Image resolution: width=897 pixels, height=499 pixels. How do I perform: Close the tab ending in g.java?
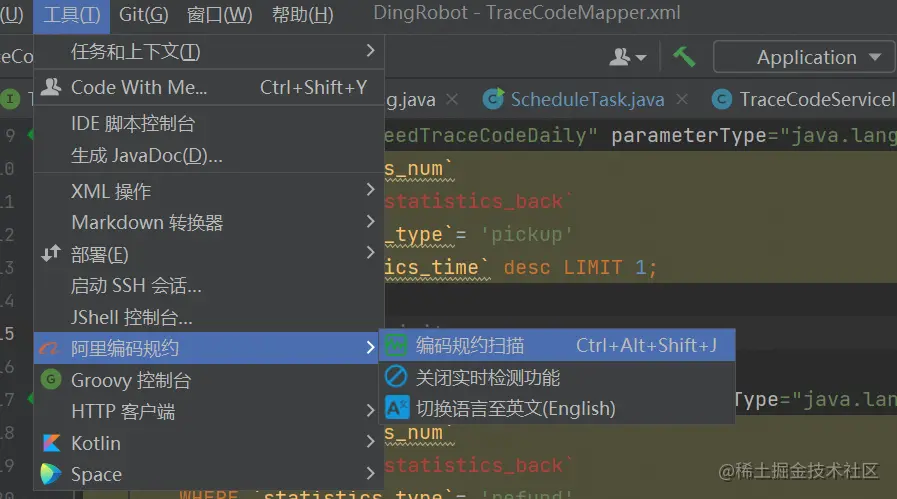click(x=452, y=99)
